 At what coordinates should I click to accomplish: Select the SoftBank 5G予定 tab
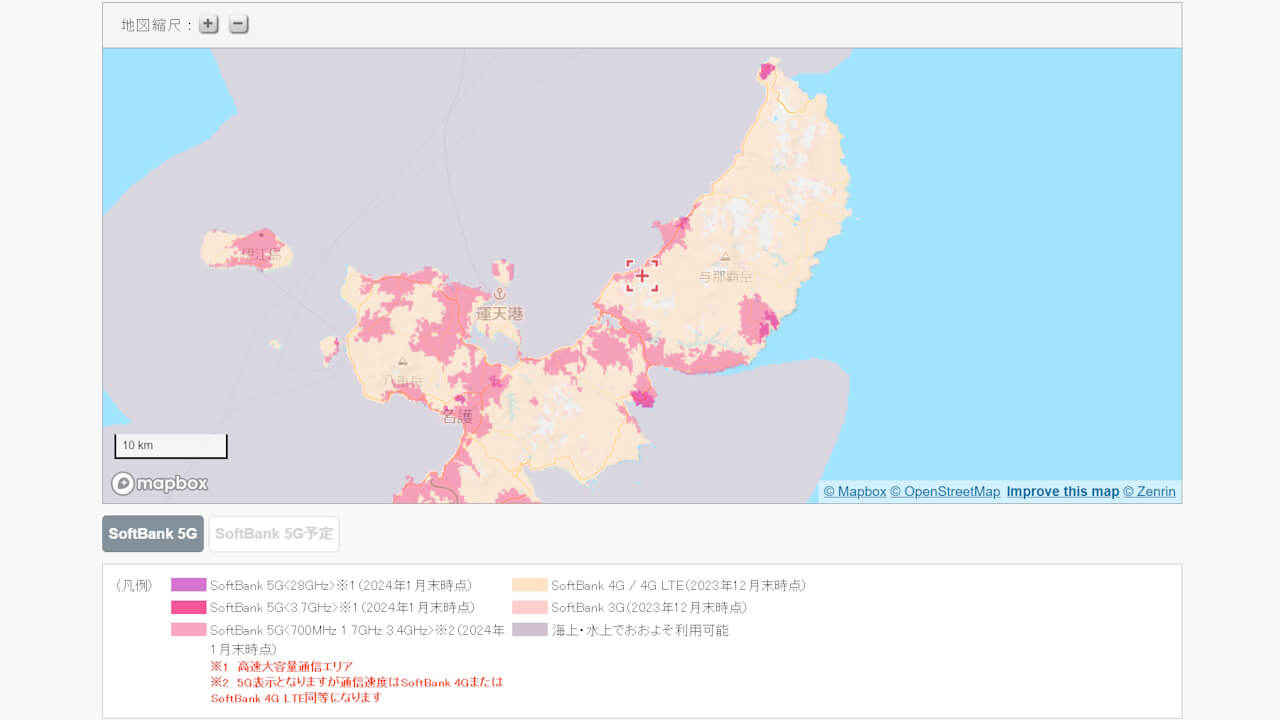[x=274, y=534]
